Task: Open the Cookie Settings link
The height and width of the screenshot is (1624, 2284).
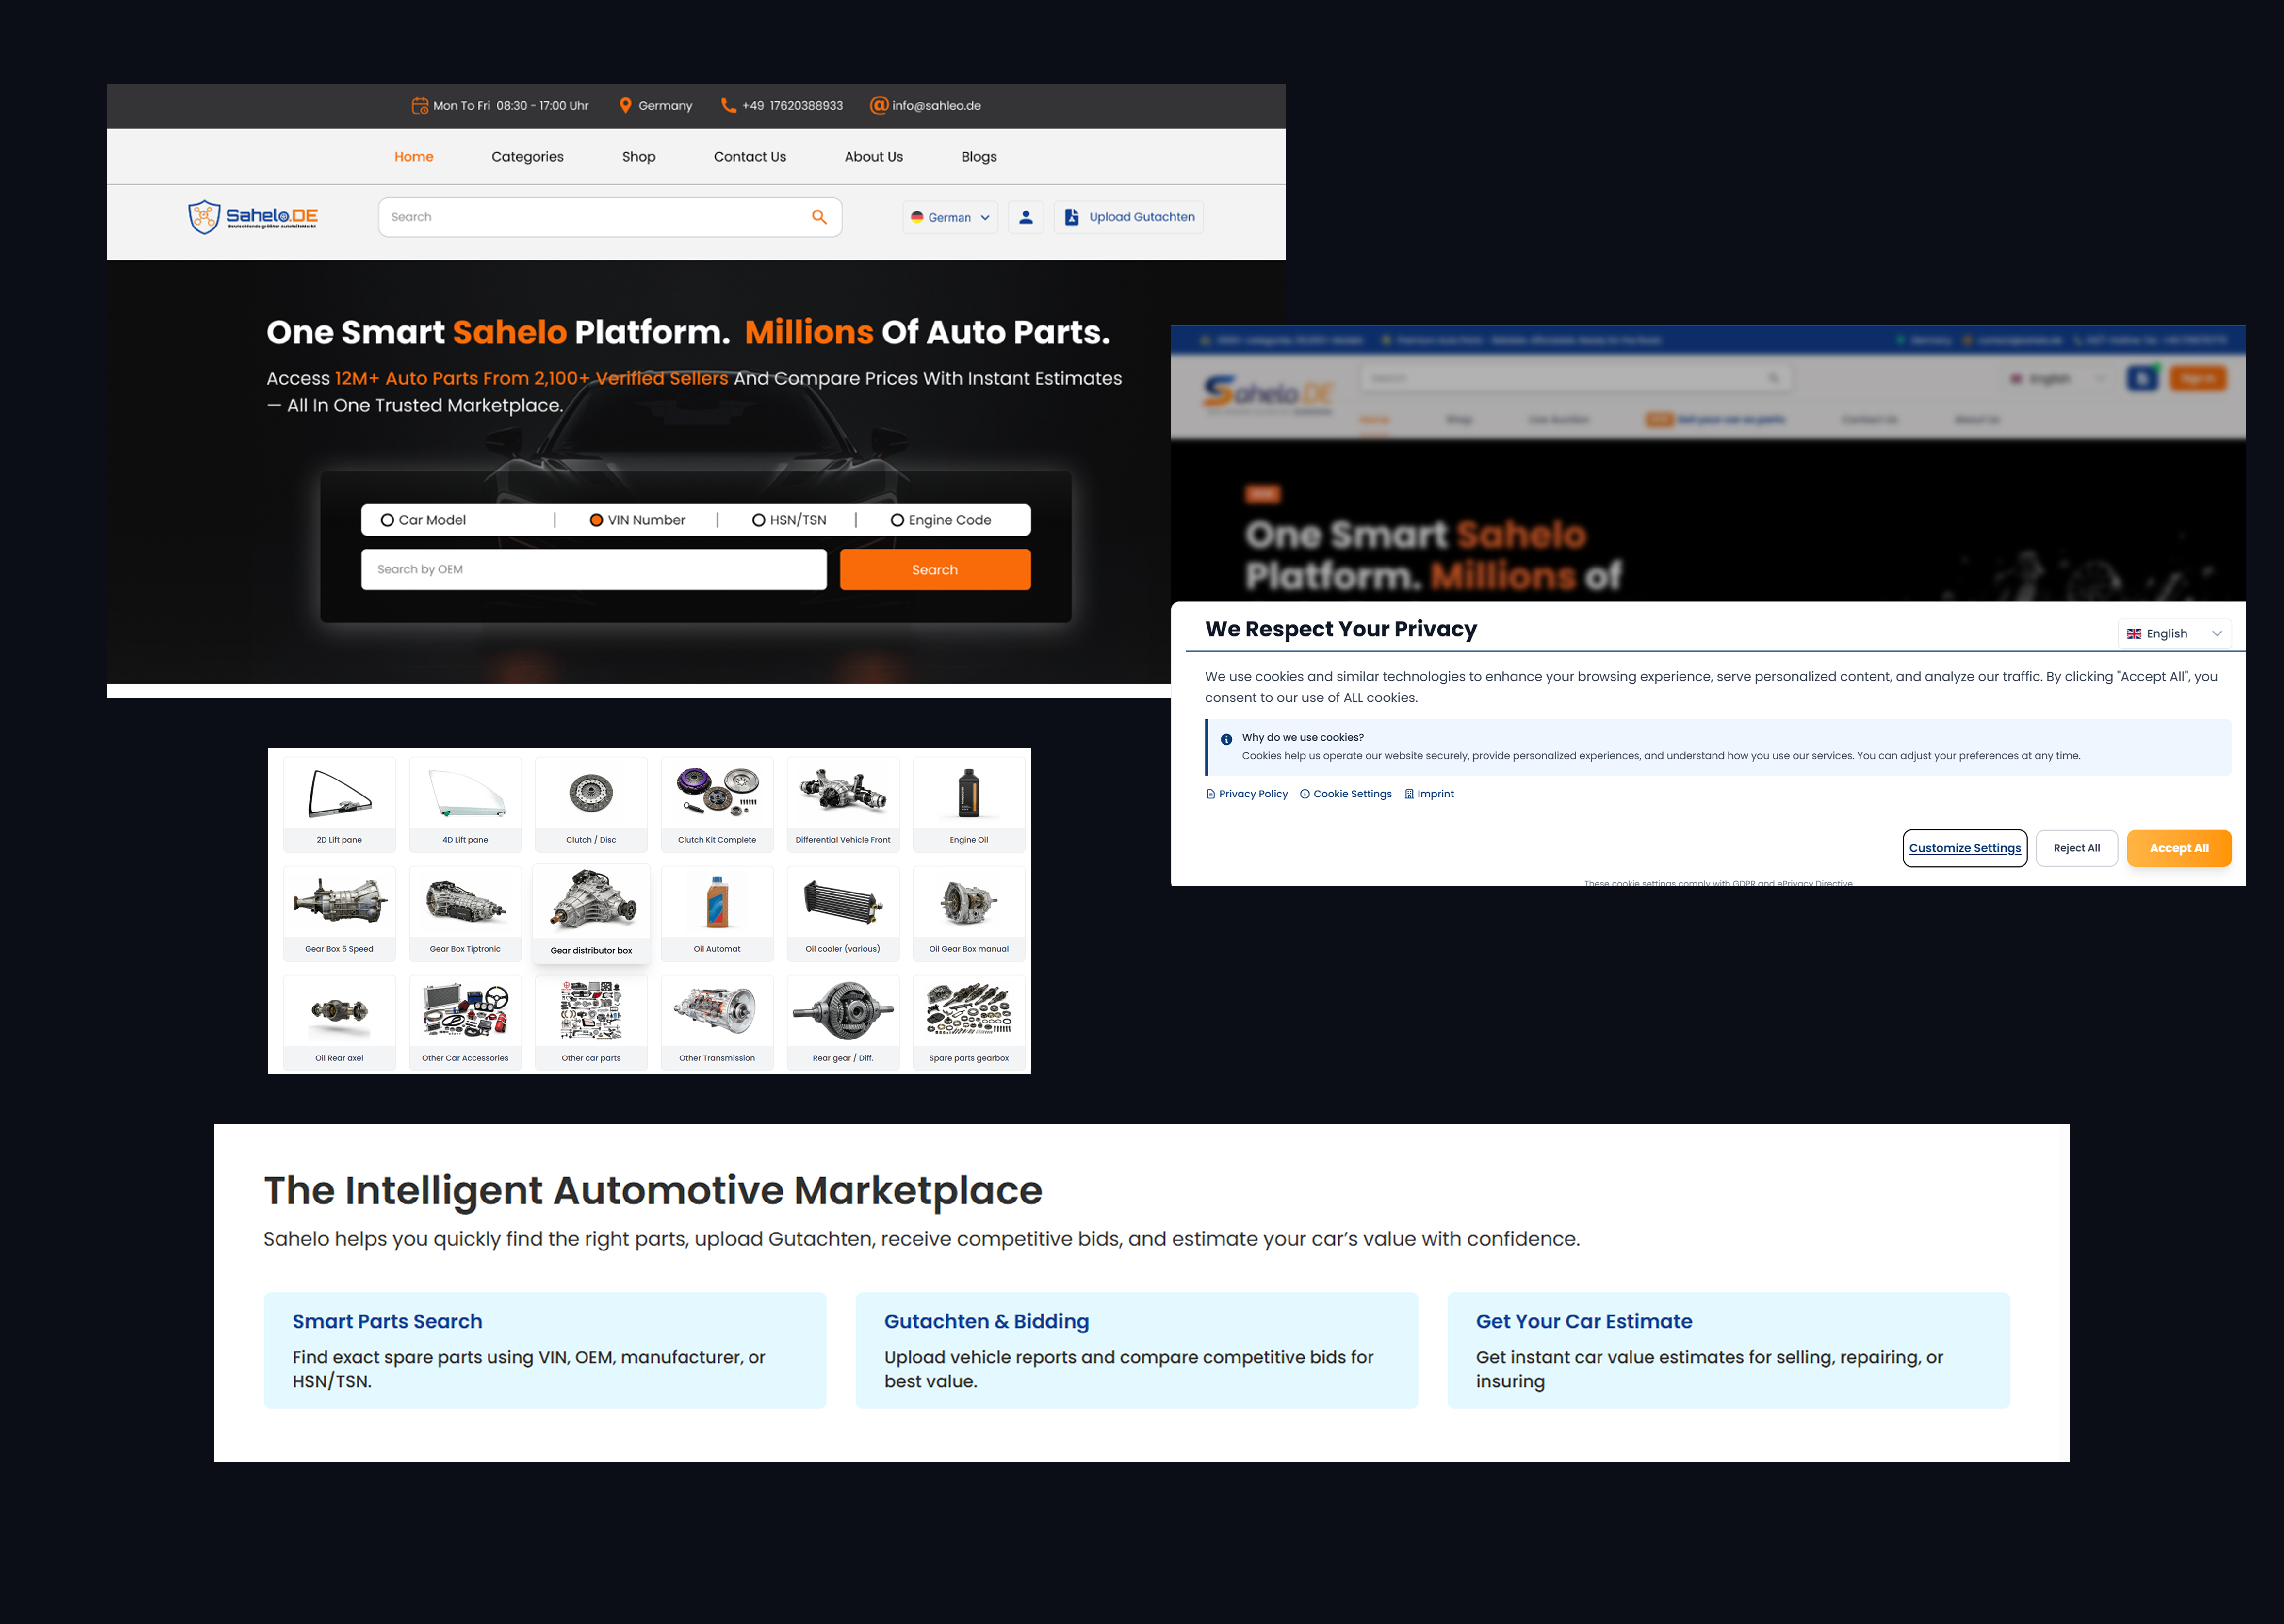Action: click(1346, 794)
